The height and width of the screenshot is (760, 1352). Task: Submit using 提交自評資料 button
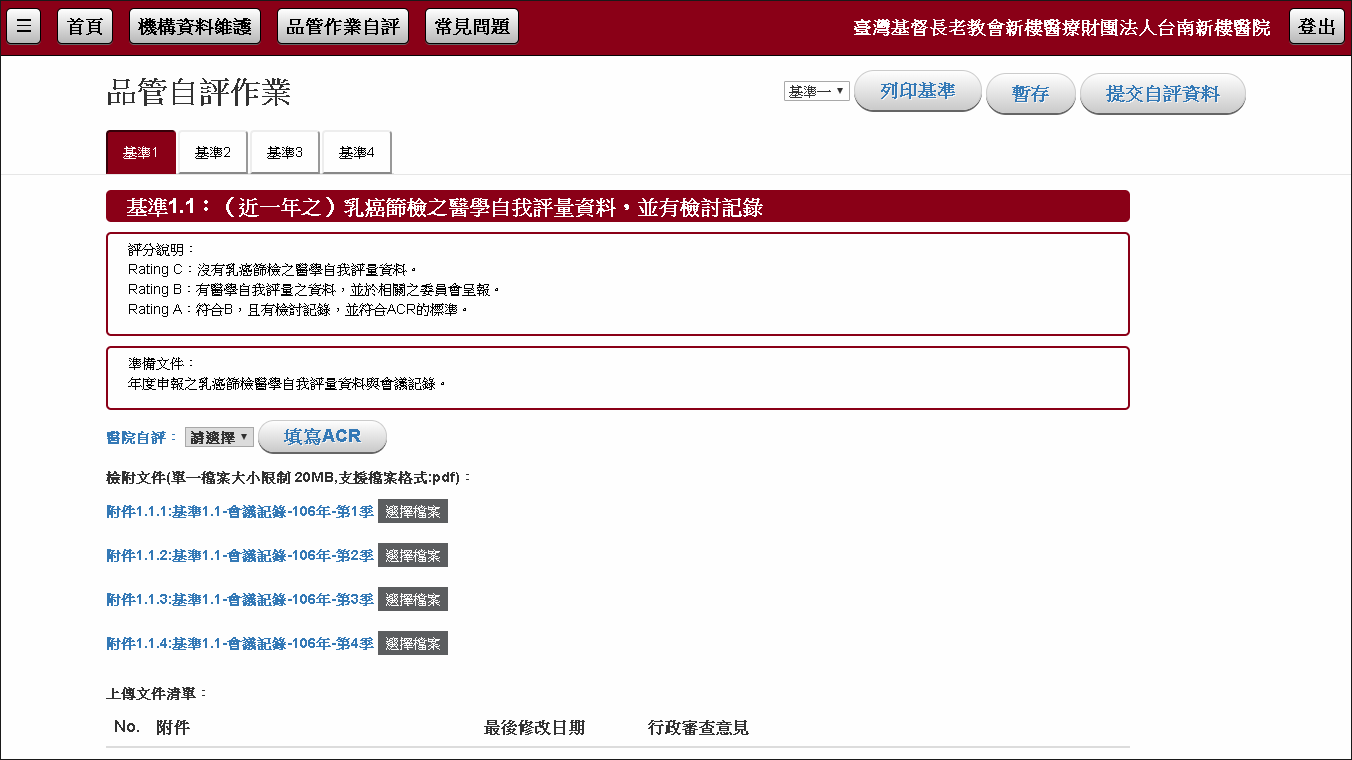[x=1162, y=94]
